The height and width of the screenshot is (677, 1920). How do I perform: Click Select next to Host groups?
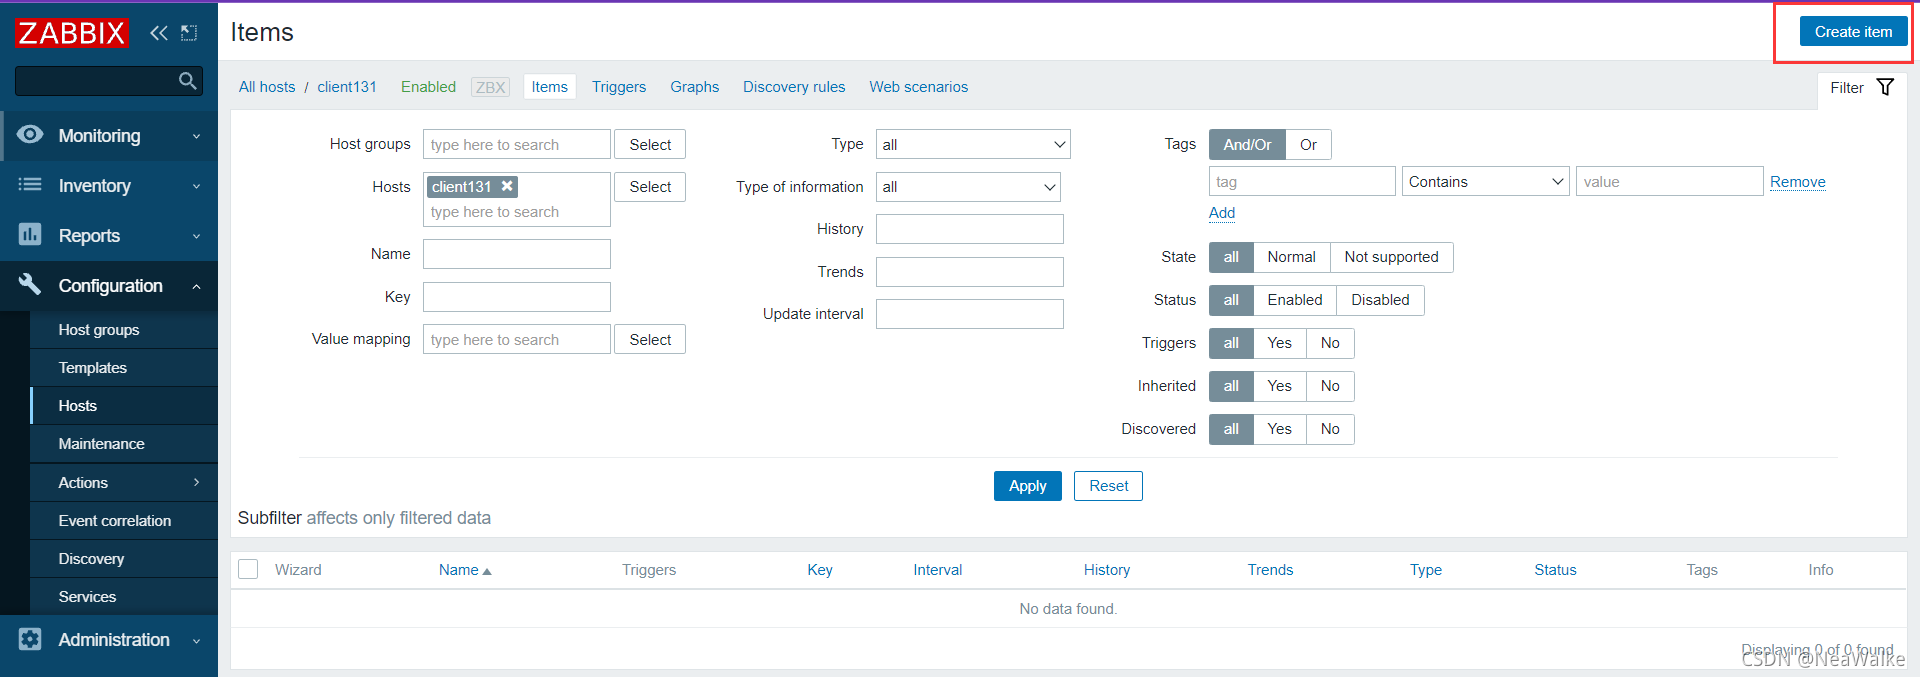(650, 144)
